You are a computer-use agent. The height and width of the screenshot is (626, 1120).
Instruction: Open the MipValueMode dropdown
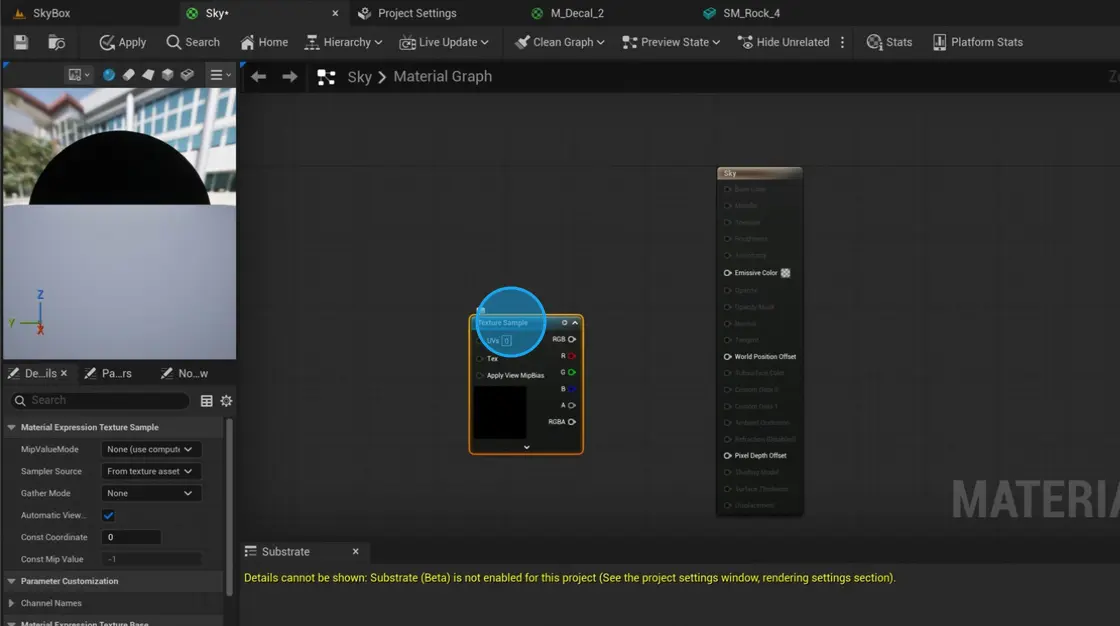151,449
